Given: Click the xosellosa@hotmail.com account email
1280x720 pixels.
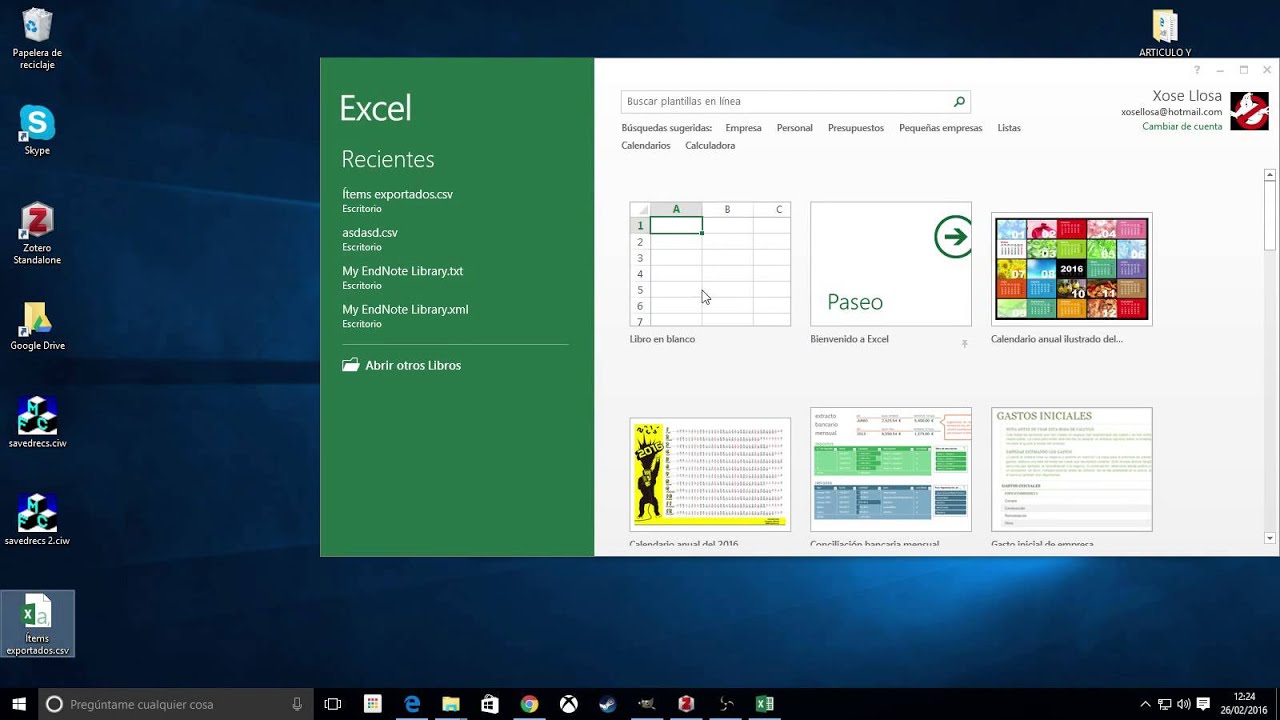Looking at the screenshot, I should (x=1171, y=112).
